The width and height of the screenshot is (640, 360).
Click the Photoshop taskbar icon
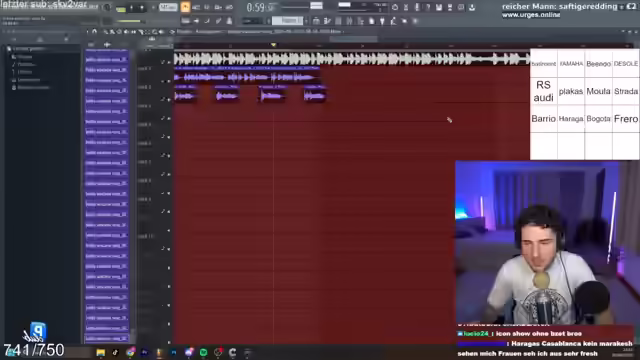pyautogui.click(x=174, y=352)
